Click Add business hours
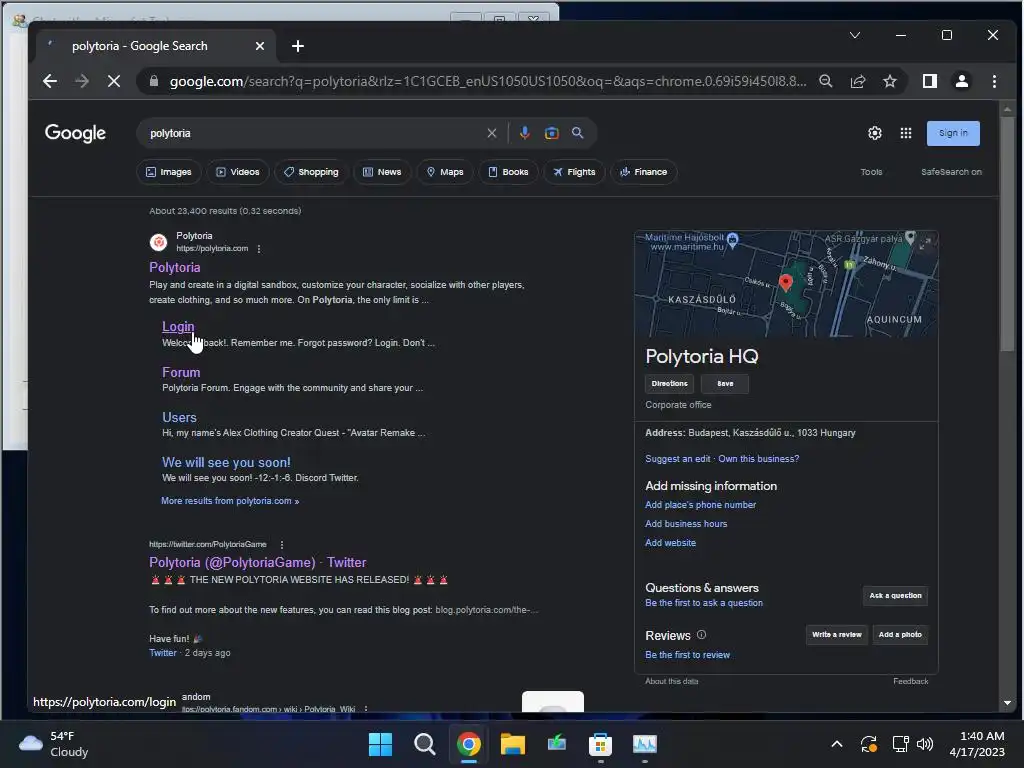Viewport: 1024px width, 768px height. tap(686, 524)
